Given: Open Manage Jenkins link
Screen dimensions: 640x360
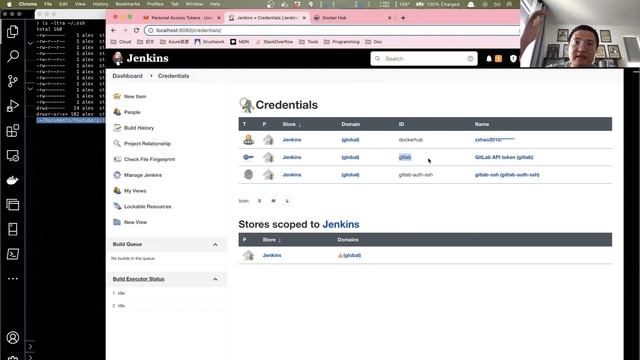Looking at the screenshot, I should 143,175.
